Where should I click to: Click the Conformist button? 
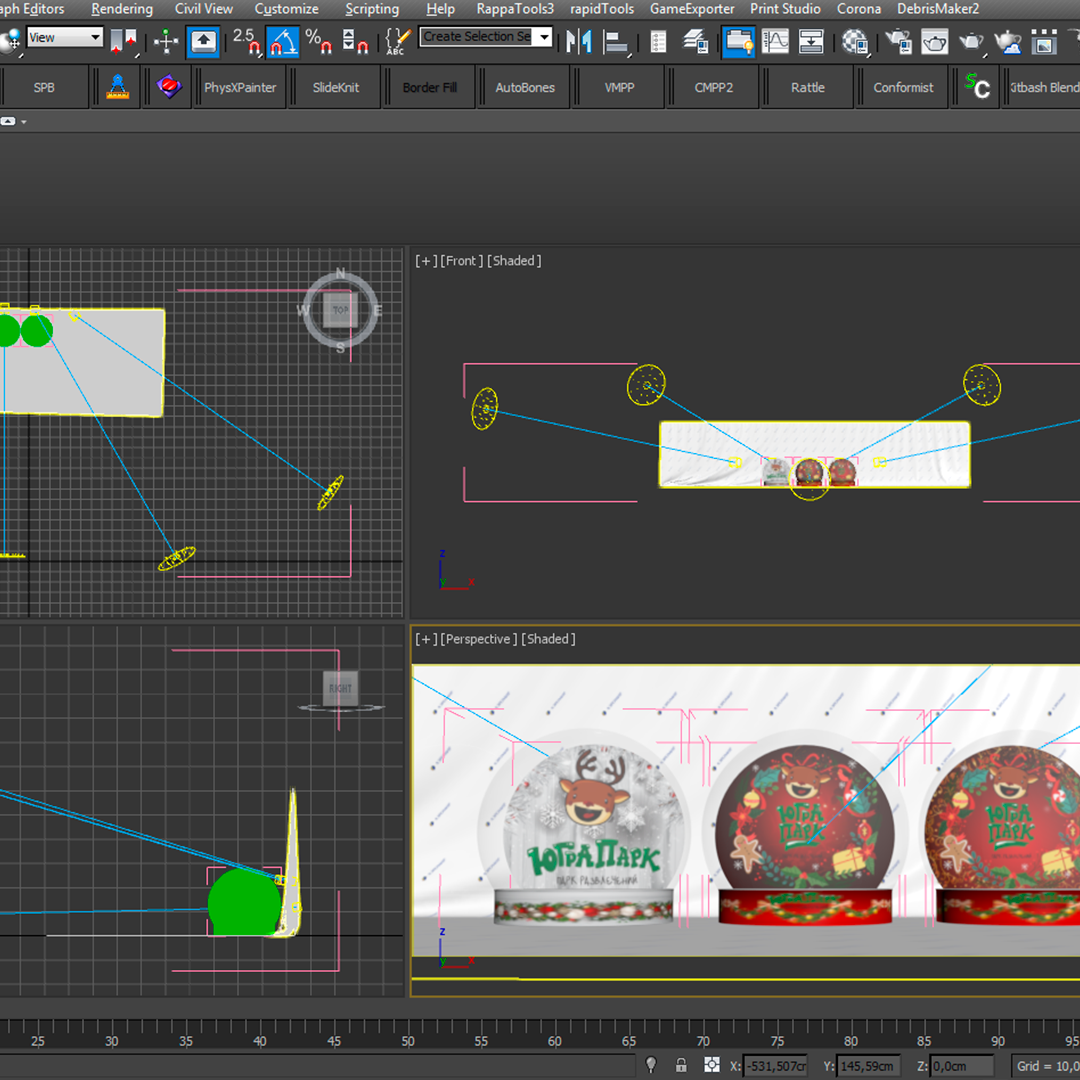[903, 87]
